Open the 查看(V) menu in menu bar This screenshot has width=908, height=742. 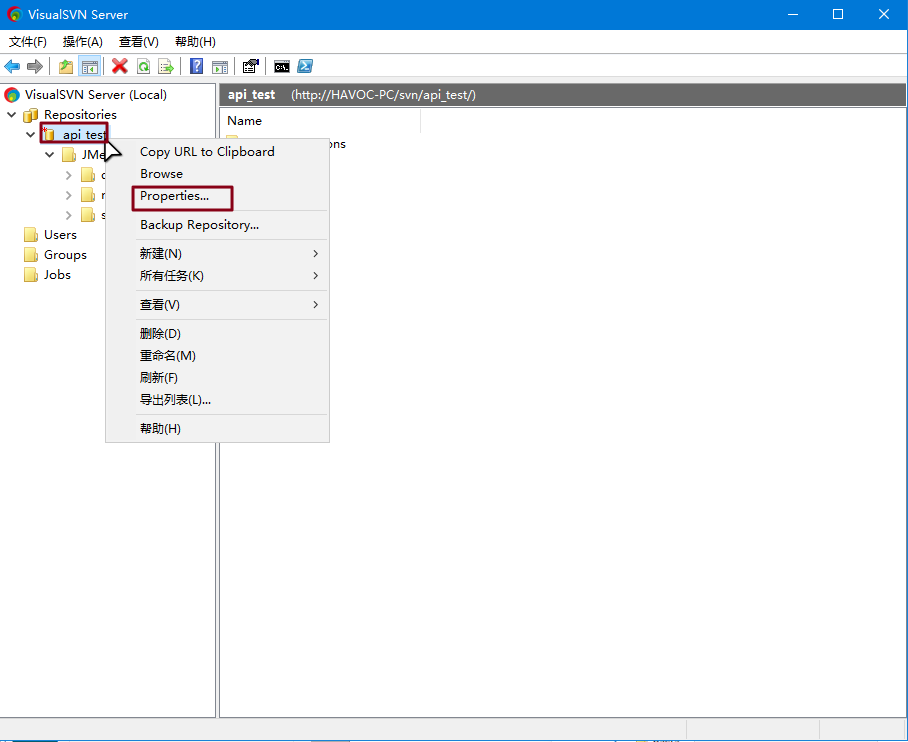tap(138, 42)
